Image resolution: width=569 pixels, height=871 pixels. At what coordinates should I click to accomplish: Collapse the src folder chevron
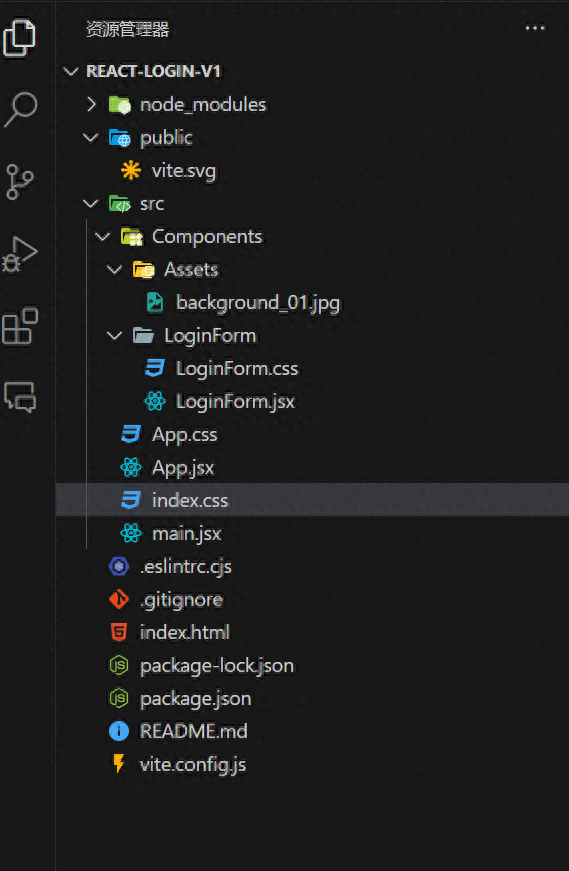pos(91,203)
